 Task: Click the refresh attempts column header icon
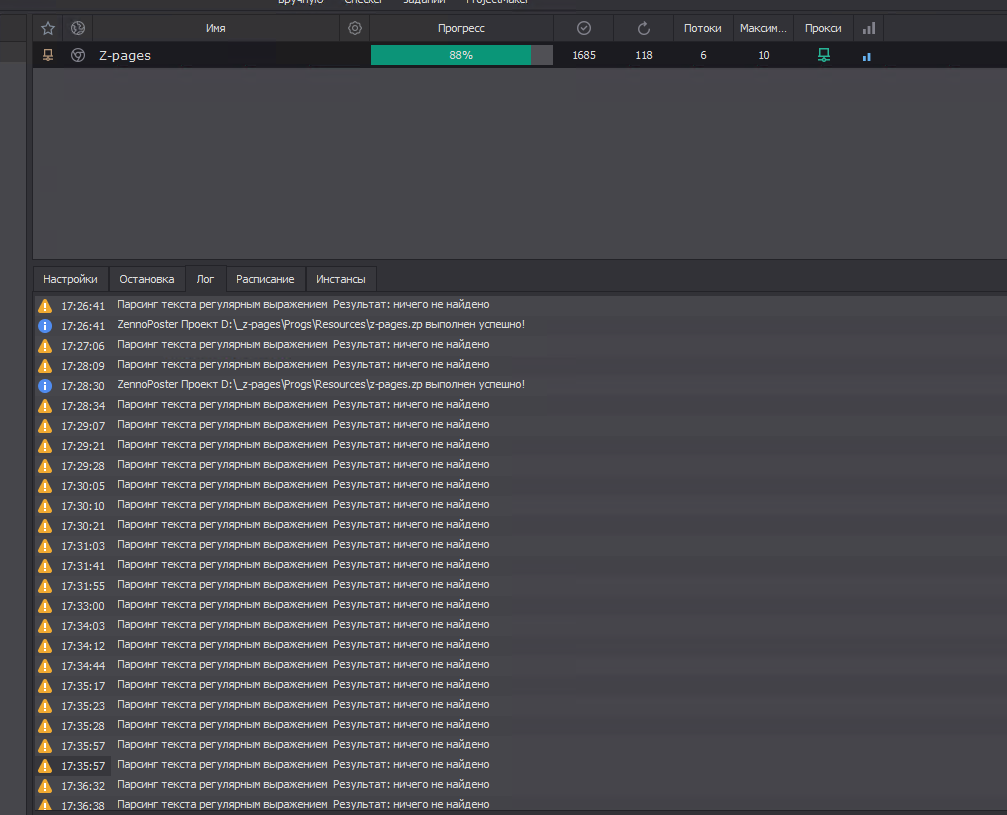coord(644,28)
